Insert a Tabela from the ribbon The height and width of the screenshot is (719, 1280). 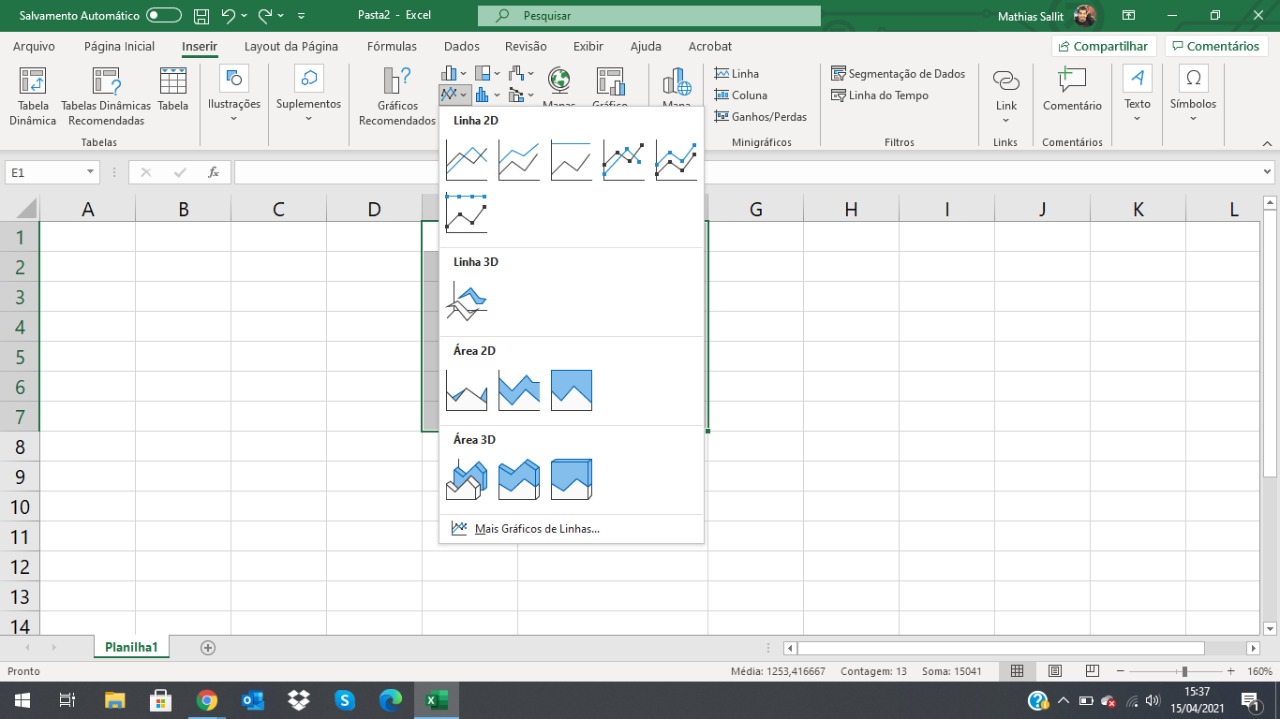[173, 90]
